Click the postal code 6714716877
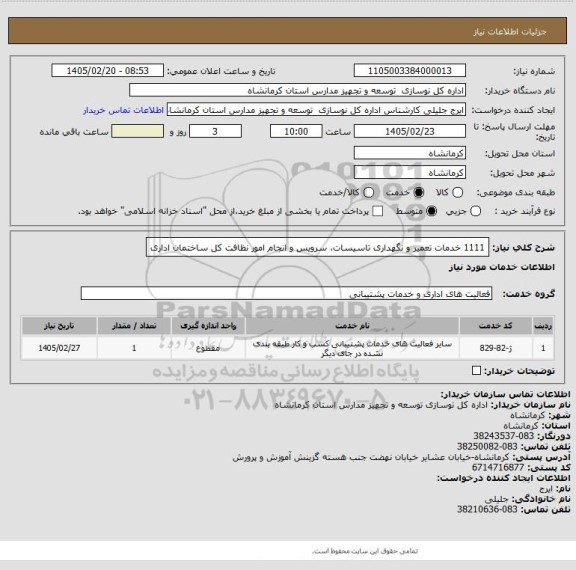 498,467
